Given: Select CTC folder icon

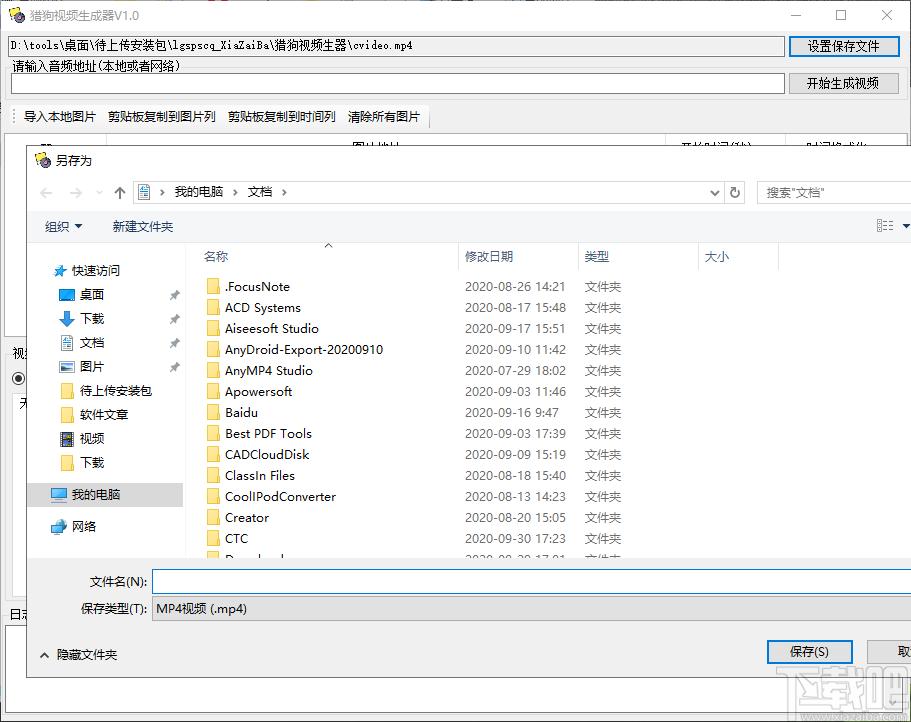Looking at the screenshot, I should click(x=213, y=538).
